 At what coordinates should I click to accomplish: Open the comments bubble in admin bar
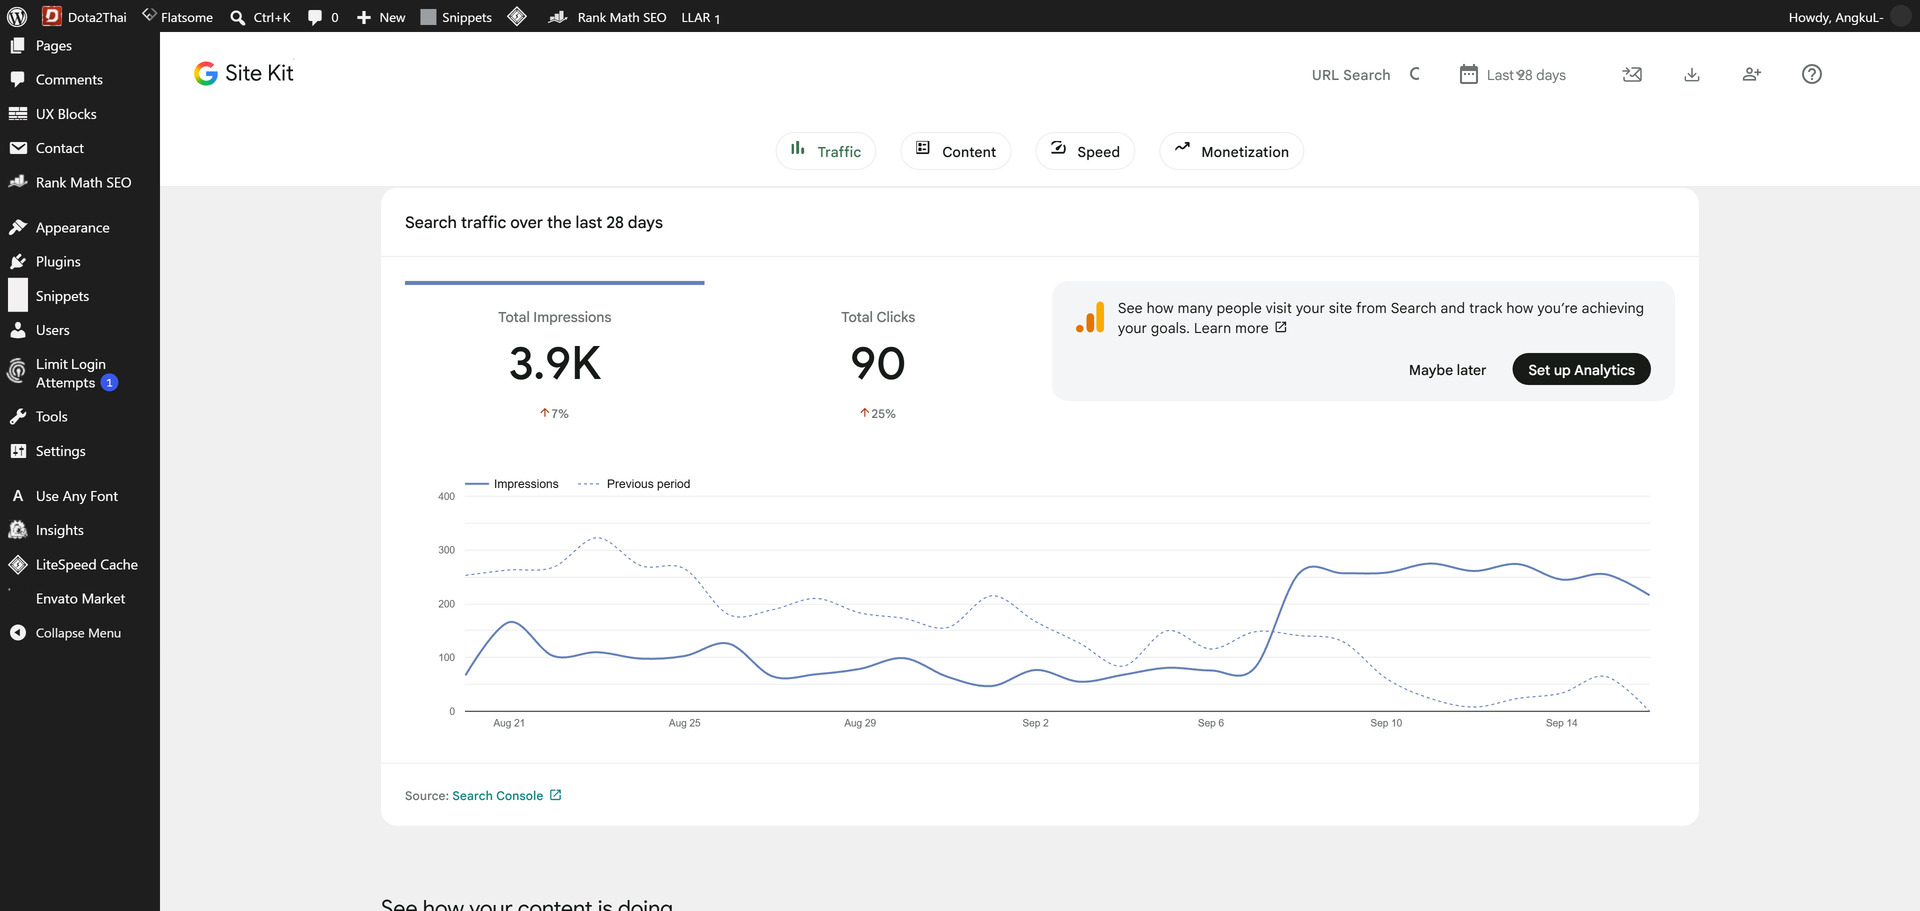pos(323,17)
